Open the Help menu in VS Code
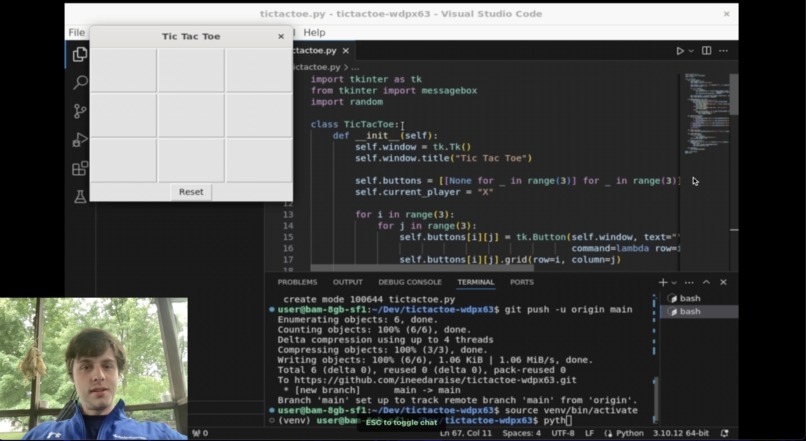Image resolution: width=806 pixels, height=441 pixels. (x=314, y=32)
